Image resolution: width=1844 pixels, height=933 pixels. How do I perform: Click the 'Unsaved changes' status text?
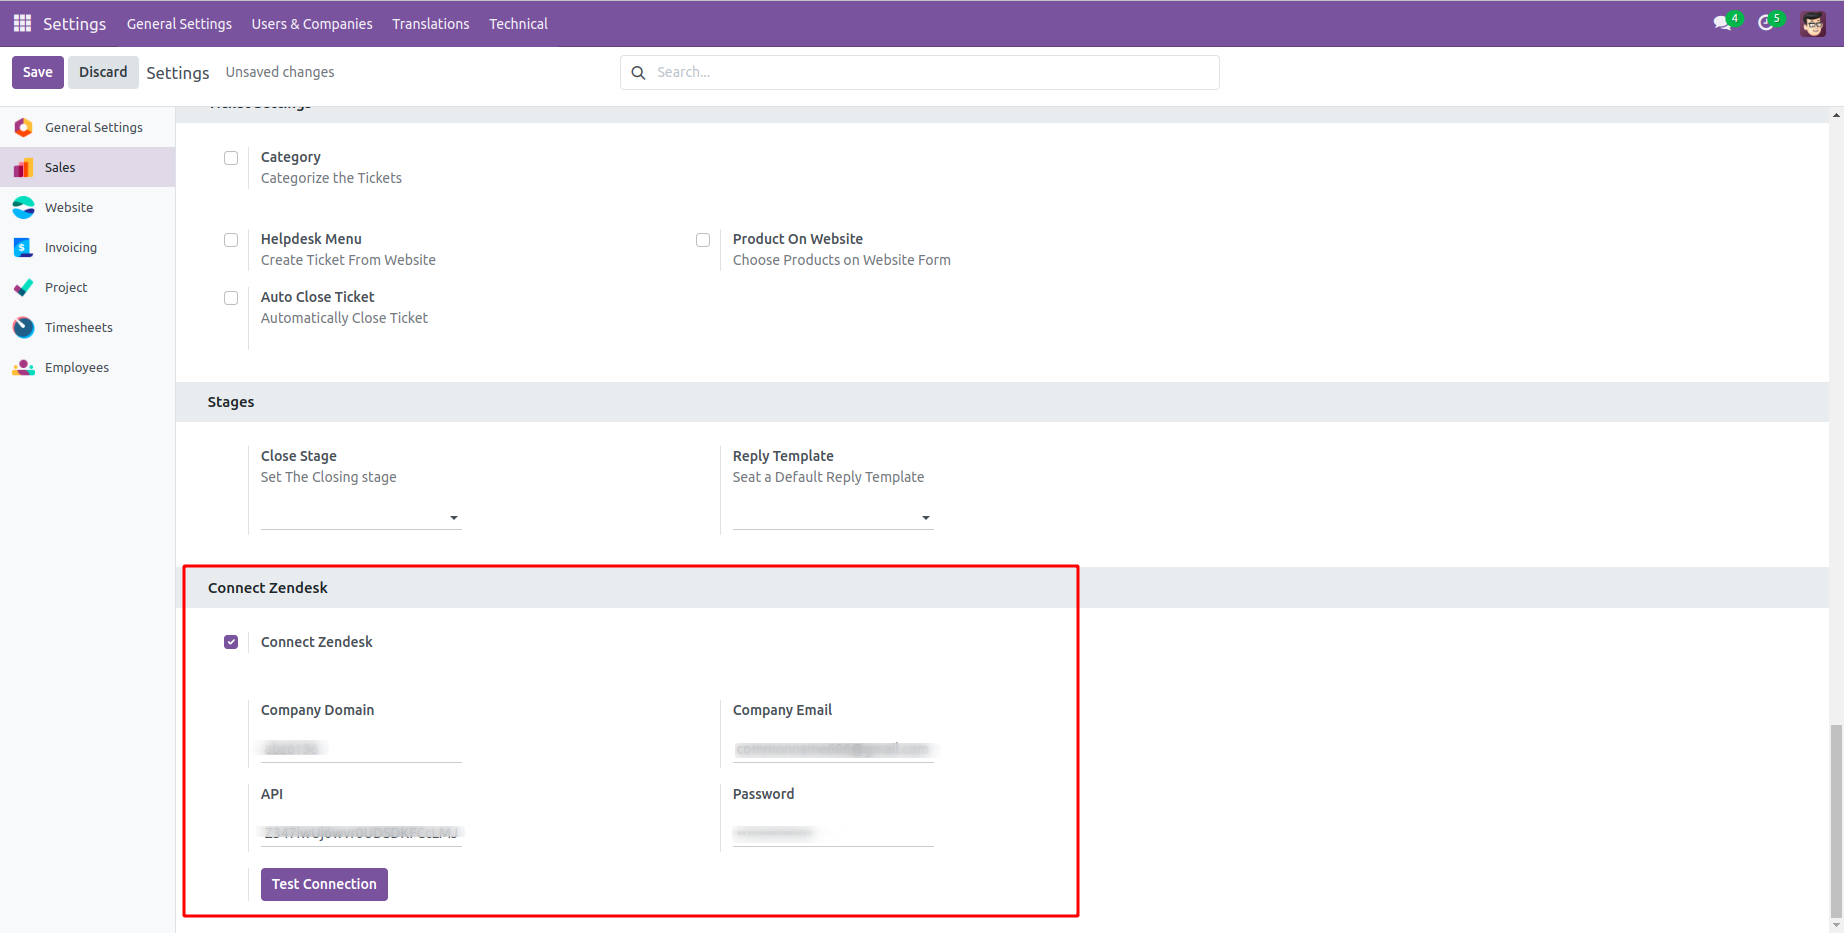coord(280,72)
